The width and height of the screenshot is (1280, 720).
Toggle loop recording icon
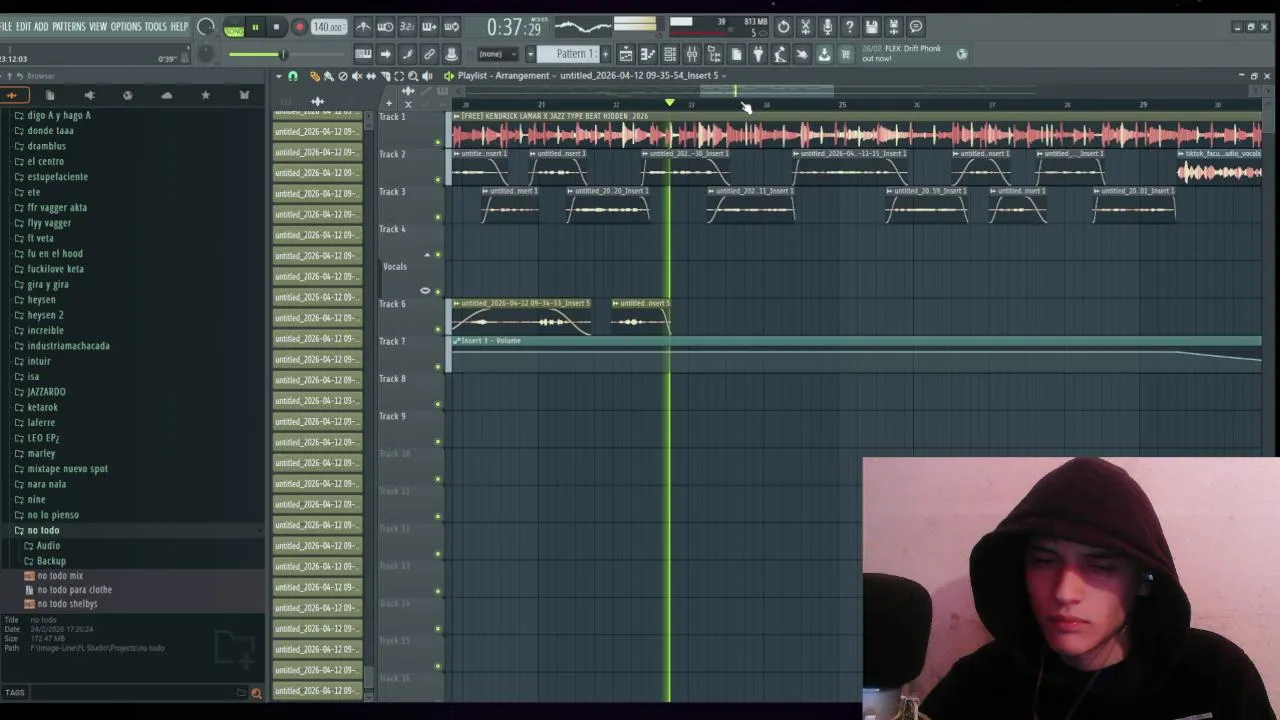tap(451, 27)
